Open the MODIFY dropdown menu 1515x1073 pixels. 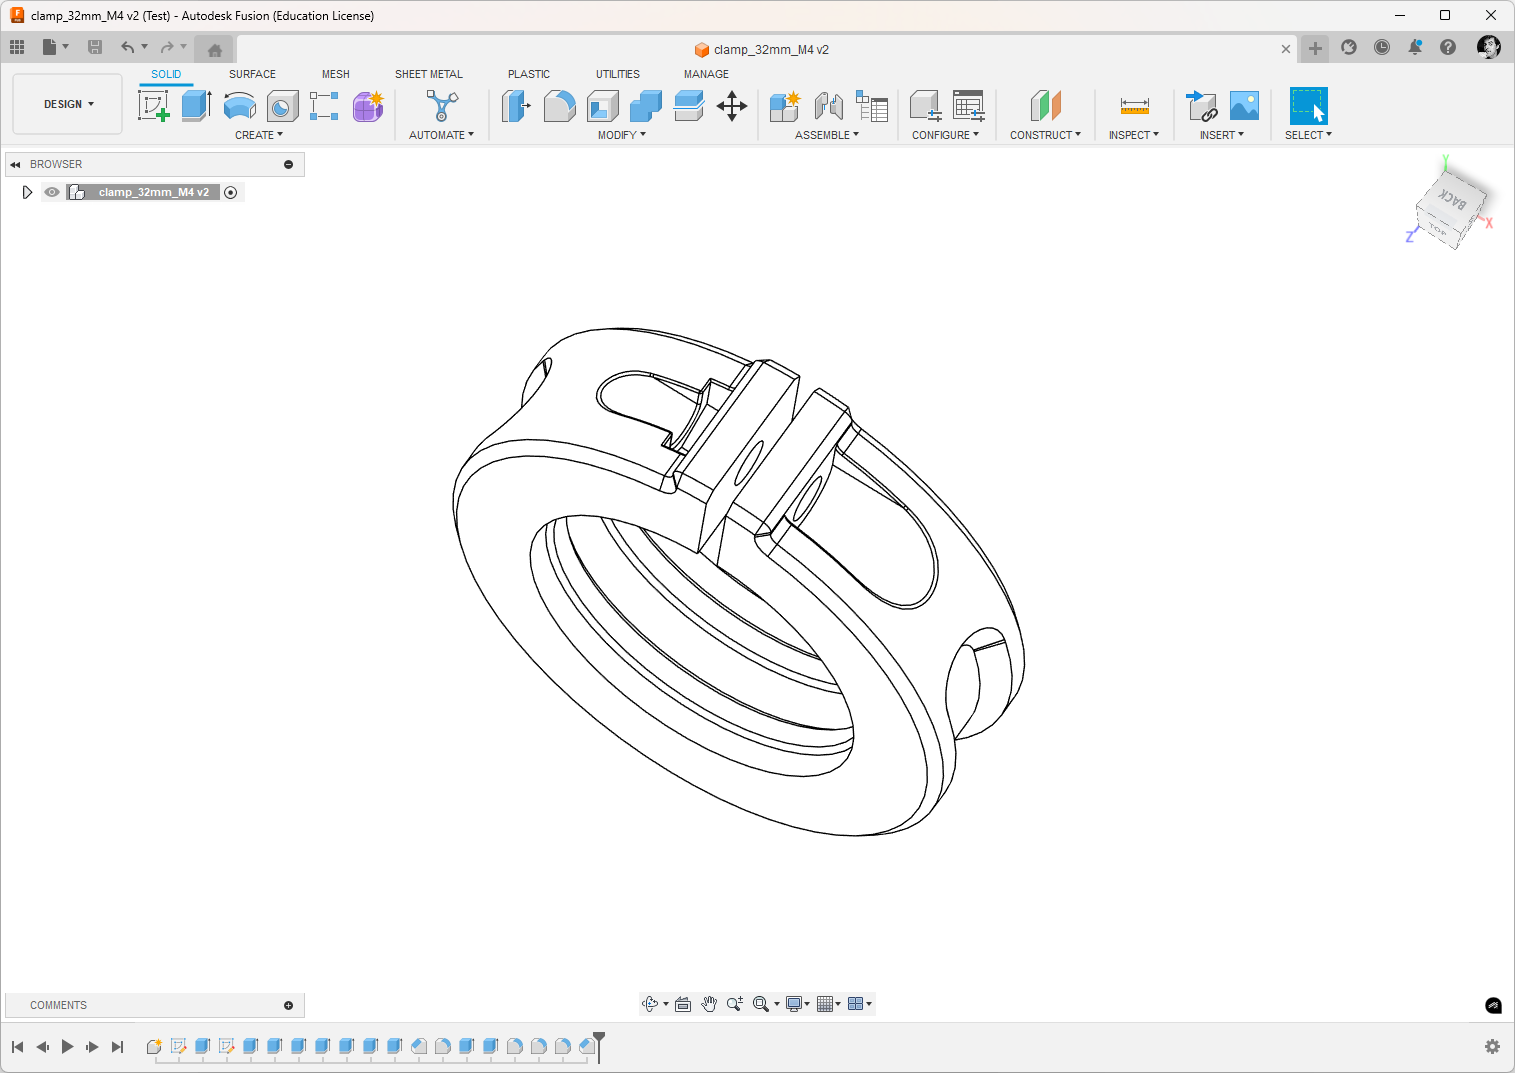coord(622,135)
